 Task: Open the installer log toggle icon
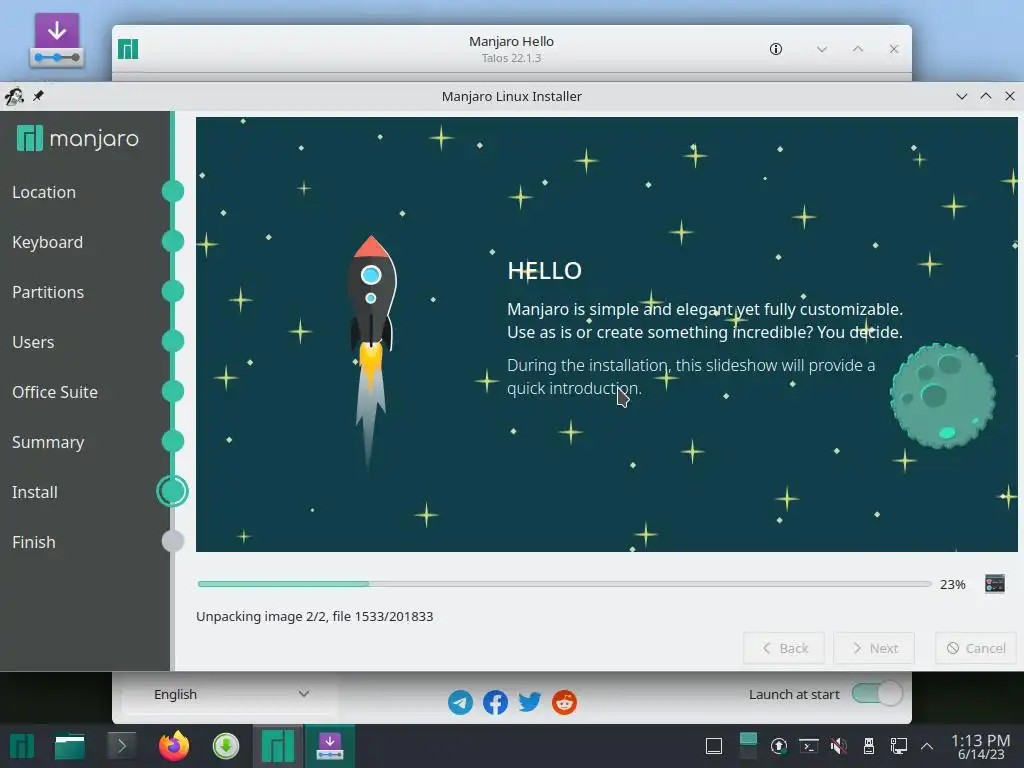pos(995,584)
